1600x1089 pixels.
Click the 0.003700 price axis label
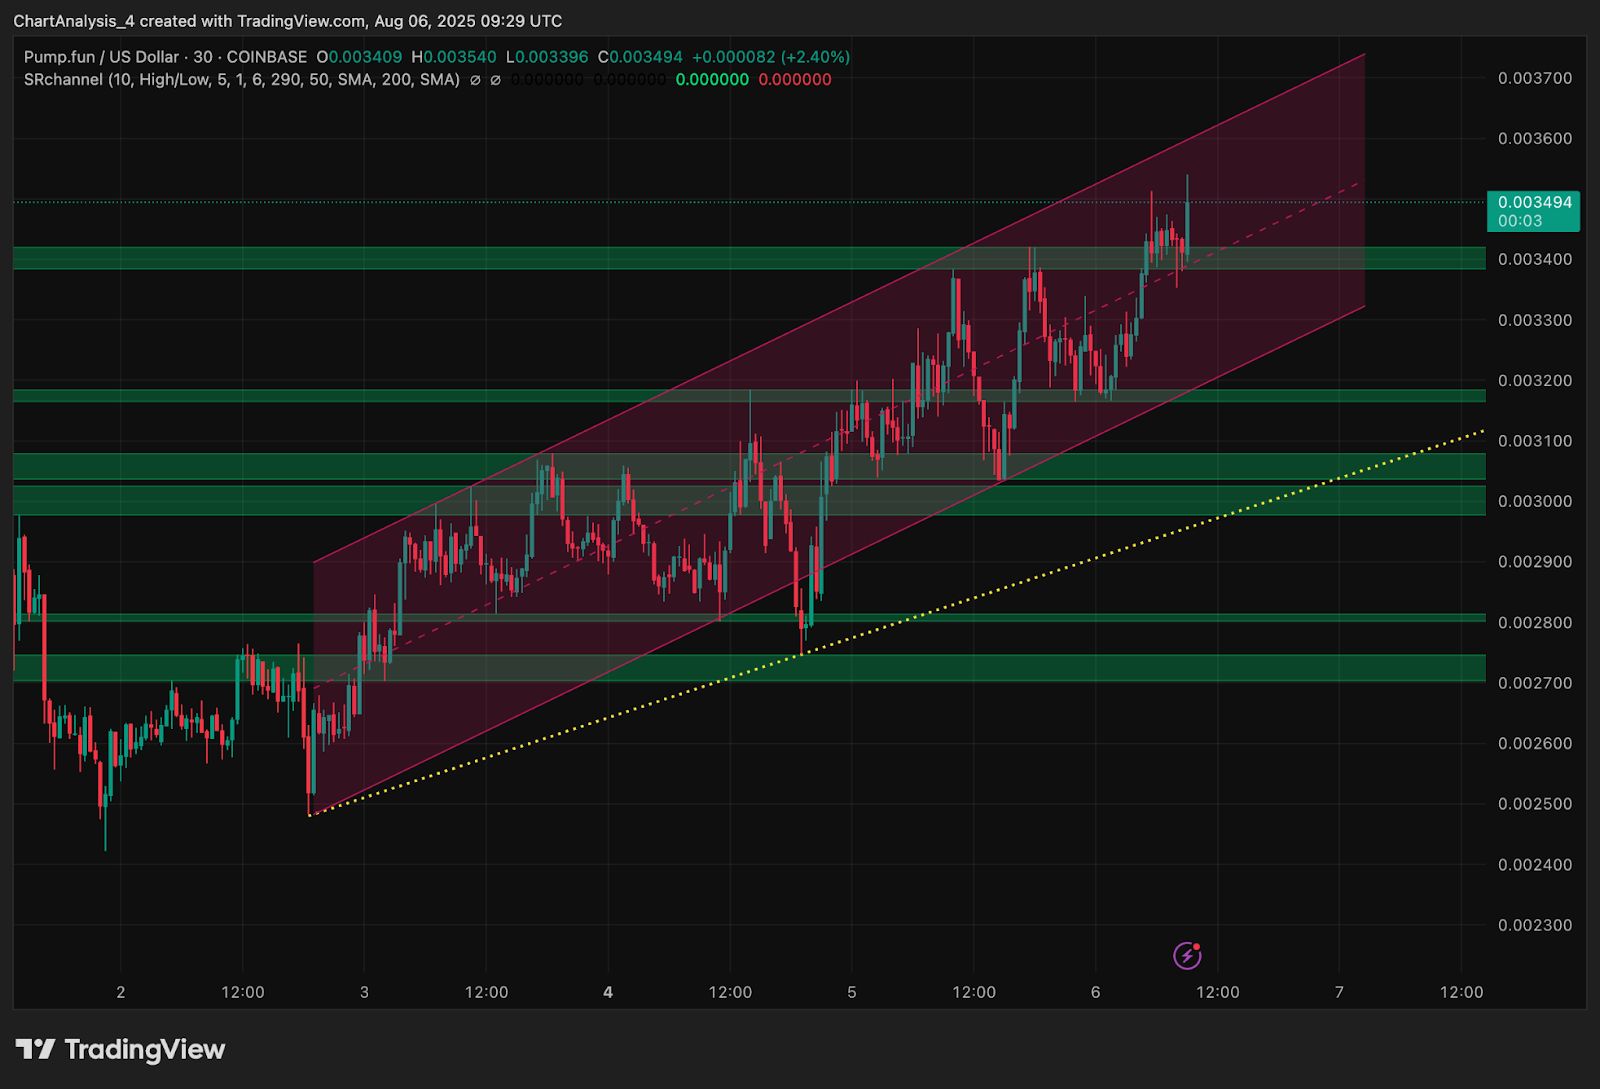pyautogui.click(x=1535, y=78)
